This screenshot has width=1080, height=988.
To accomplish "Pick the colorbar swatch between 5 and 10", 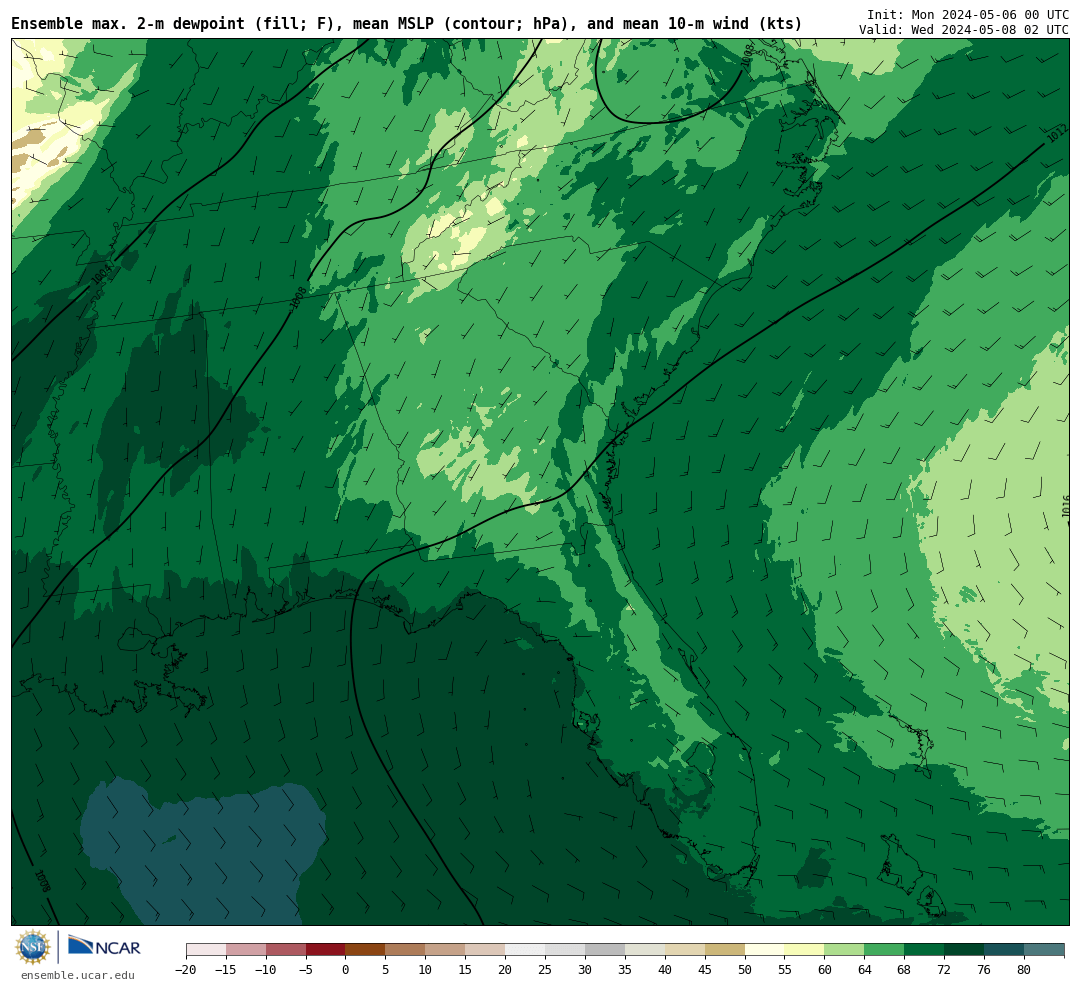I will (405, 950).
